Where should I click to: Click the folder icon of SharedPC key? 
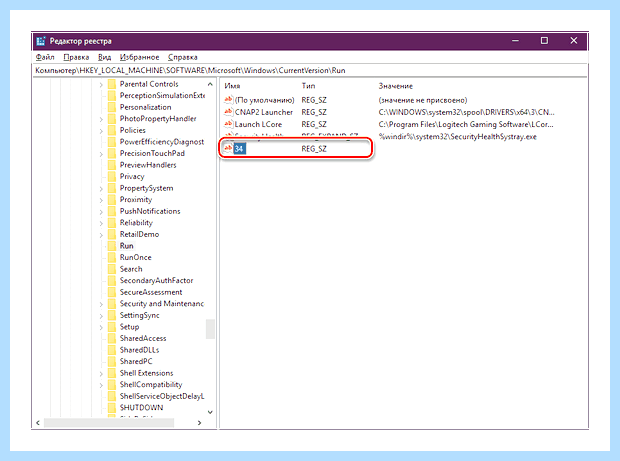112,361
